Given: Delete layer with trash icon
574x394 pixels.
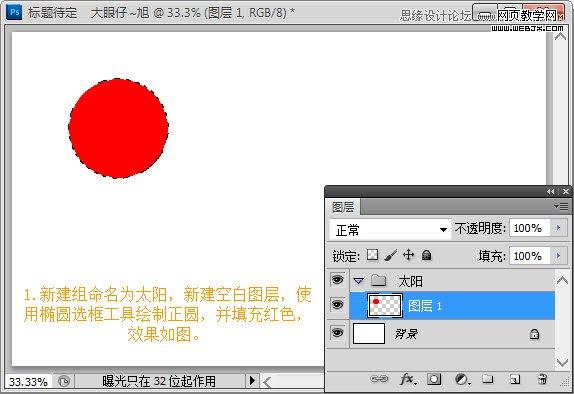Looking at the screenshot, I should point(543,379).
